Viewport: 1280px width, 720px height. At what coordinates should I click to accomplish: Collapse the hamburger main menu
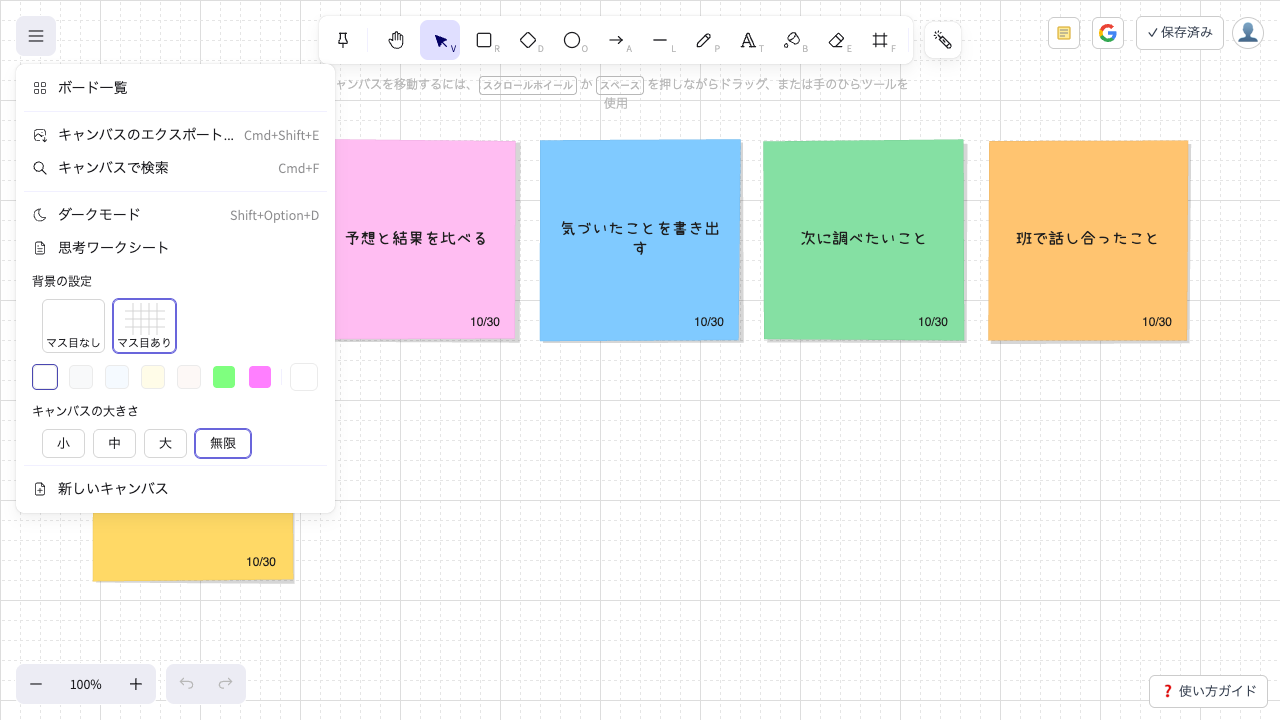tap(36, 36)
